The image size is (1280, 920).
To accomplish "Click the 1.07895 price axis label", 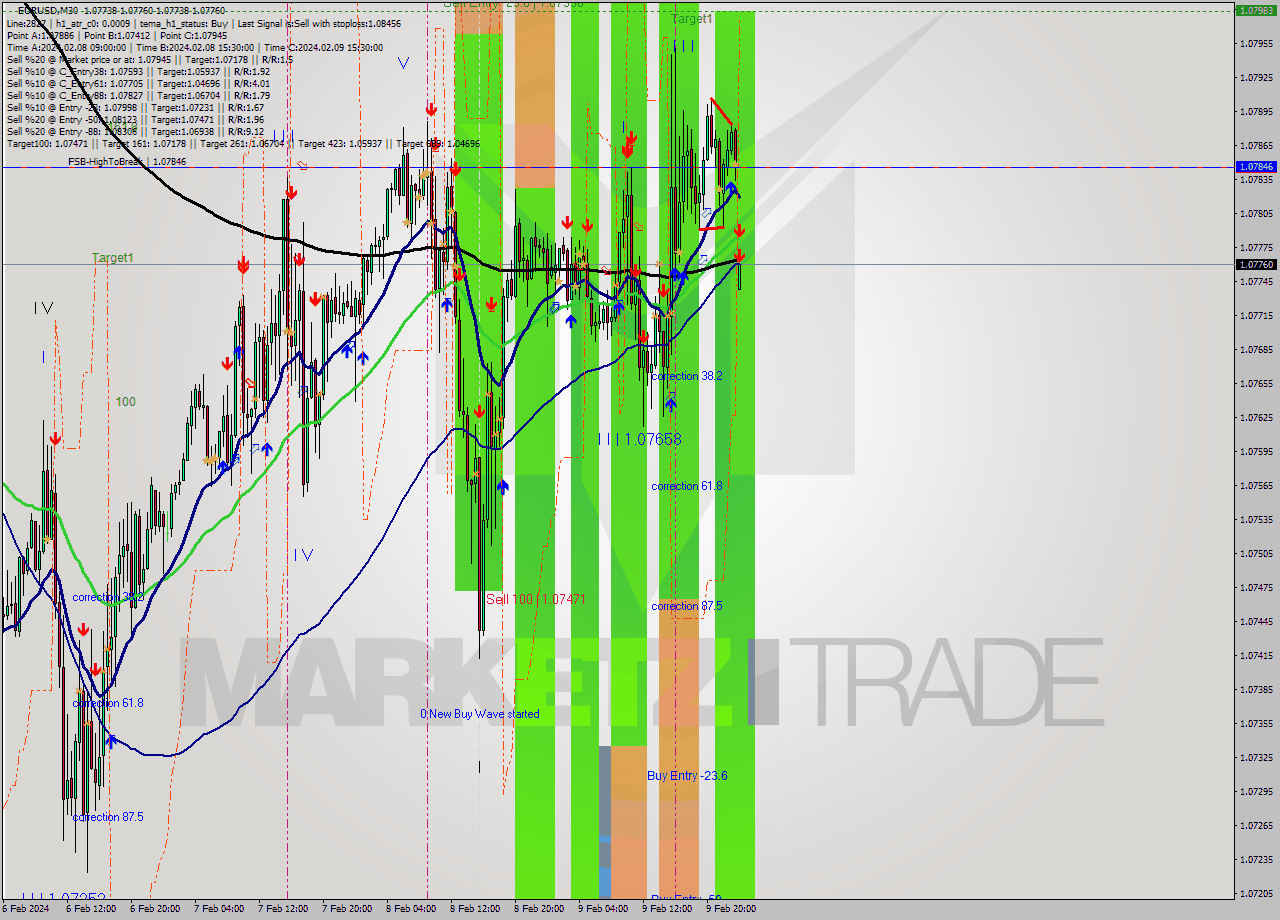I will [1256, 111].
